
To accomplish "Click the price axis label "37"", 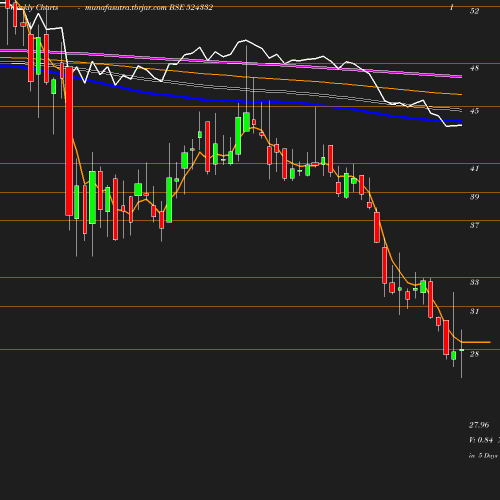I will pyautogui.click(x=474, y=225).
